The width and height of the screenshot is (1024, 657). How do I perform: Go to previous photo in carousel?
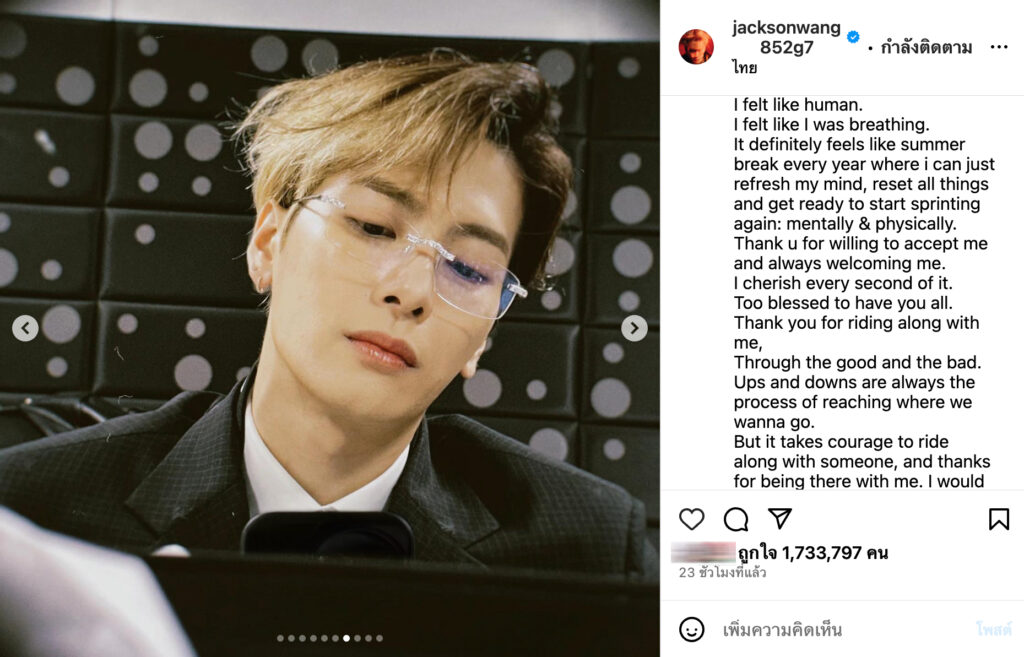[x=25, y=328]
